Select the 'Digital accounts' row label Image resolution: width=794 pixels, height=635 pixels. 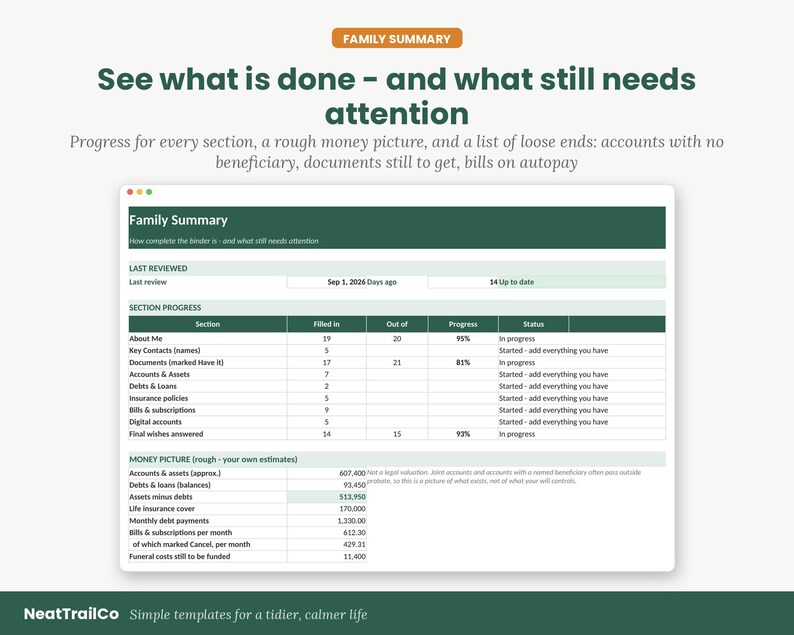(208, 422)
